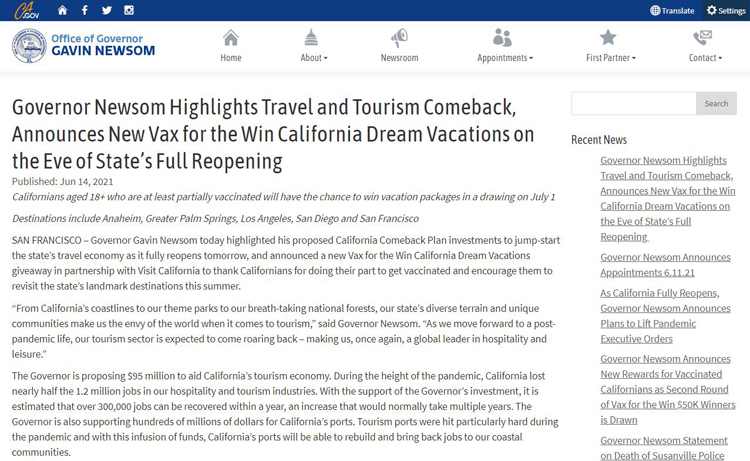Click the Newsroom megaphone icon
Viewport: 750px width, 461px height.
(x=399, y=38)
